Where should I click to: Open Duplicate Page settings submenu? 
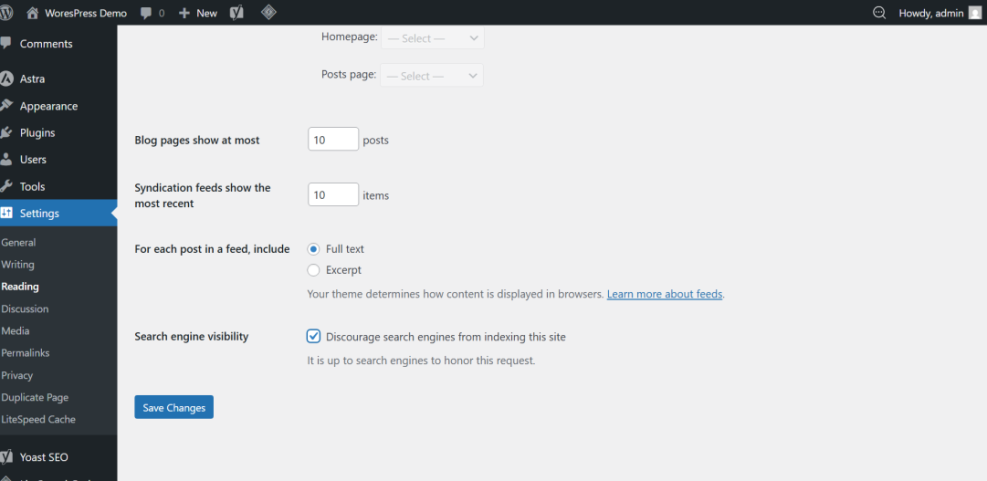click(x=35, y=397)
